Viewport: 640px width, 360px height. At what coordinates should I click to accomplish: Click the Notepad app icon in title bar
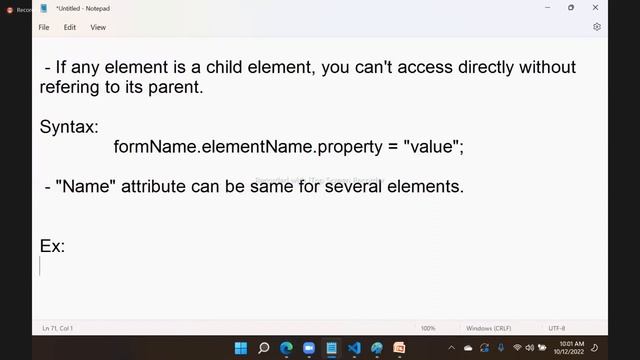point(44,8)
